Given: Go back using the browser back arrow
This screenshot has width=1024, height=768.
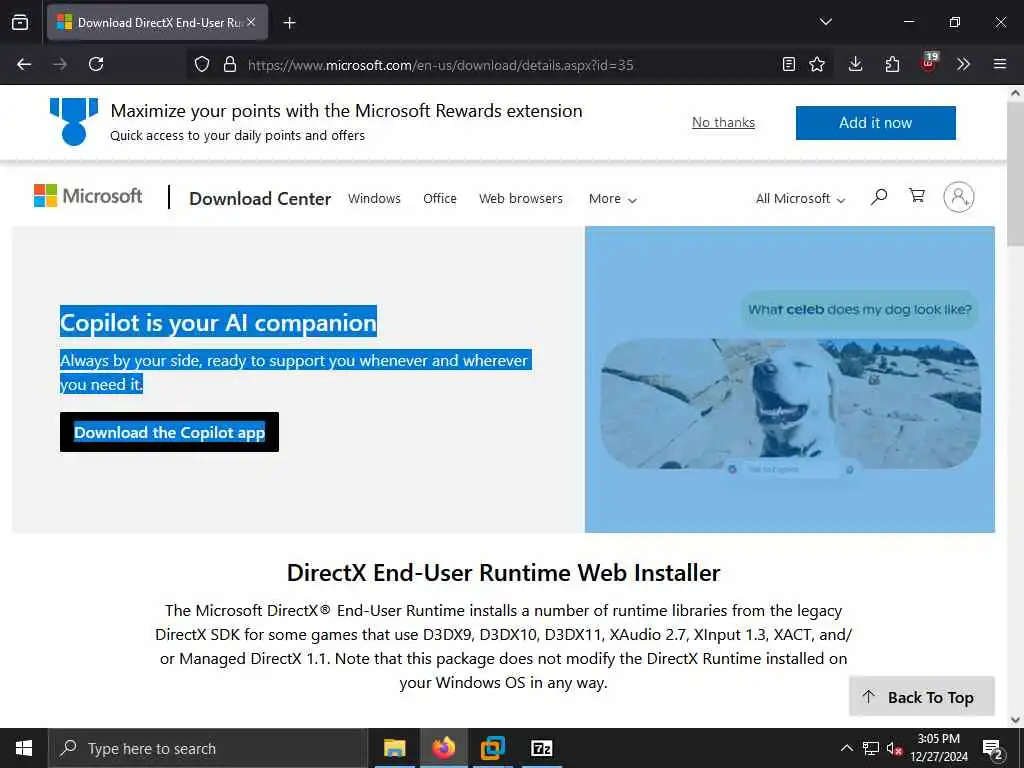Looking at the screenshot, I should click(24, 64).
